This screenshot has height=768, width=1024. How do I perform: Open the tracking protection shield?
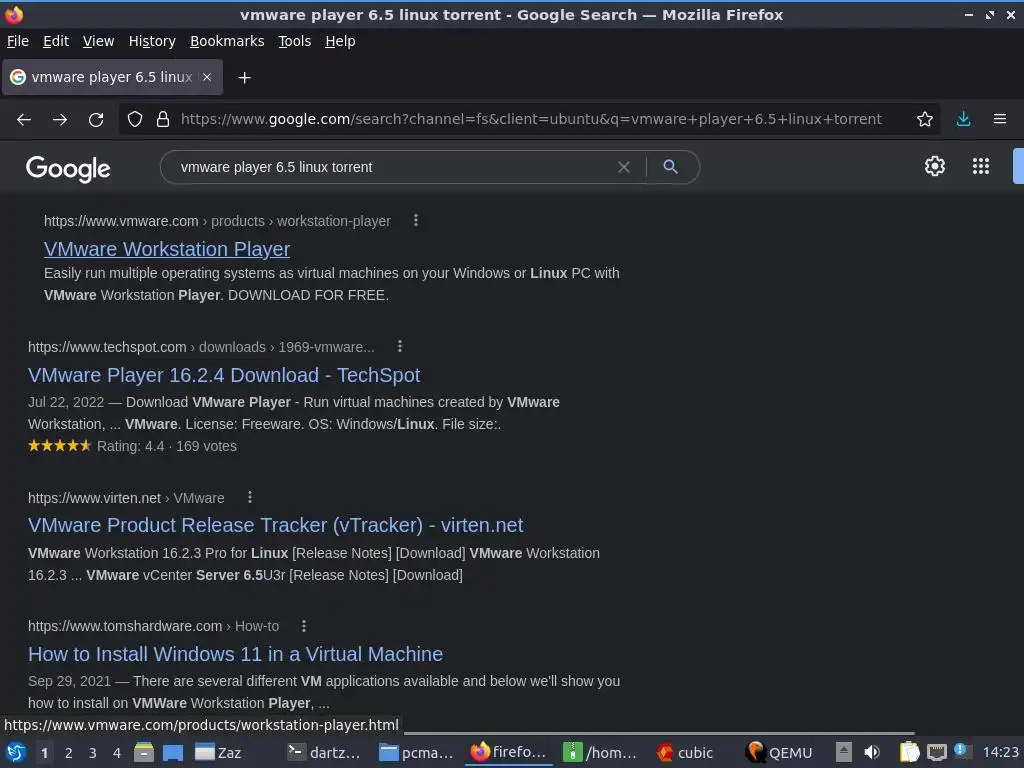click(x=135, y=120)
